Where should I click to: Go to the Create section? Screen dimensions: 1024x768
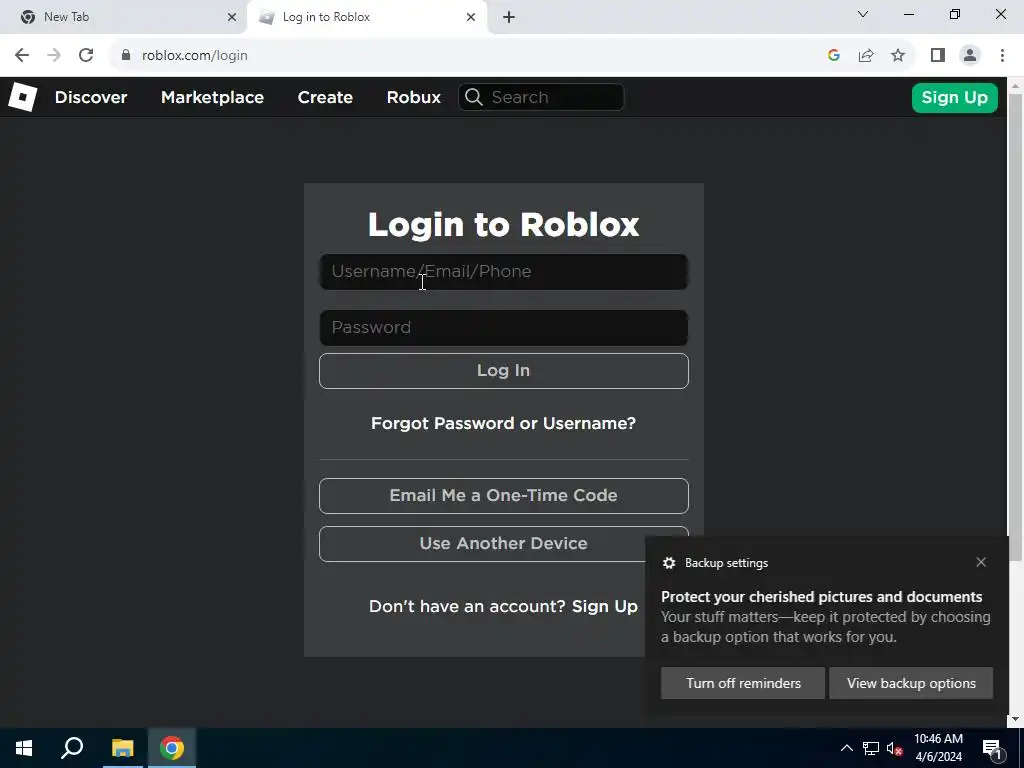pos(325,97)
